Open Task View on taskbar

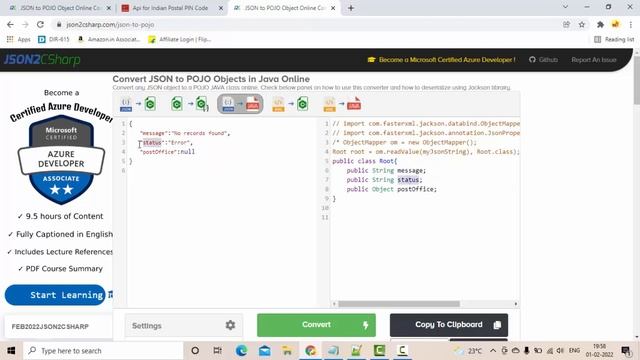(x=218, y=351)
